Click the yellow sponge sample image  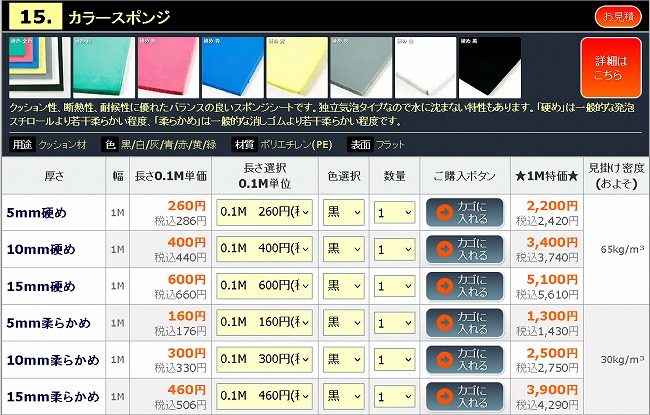pos(295,67)
